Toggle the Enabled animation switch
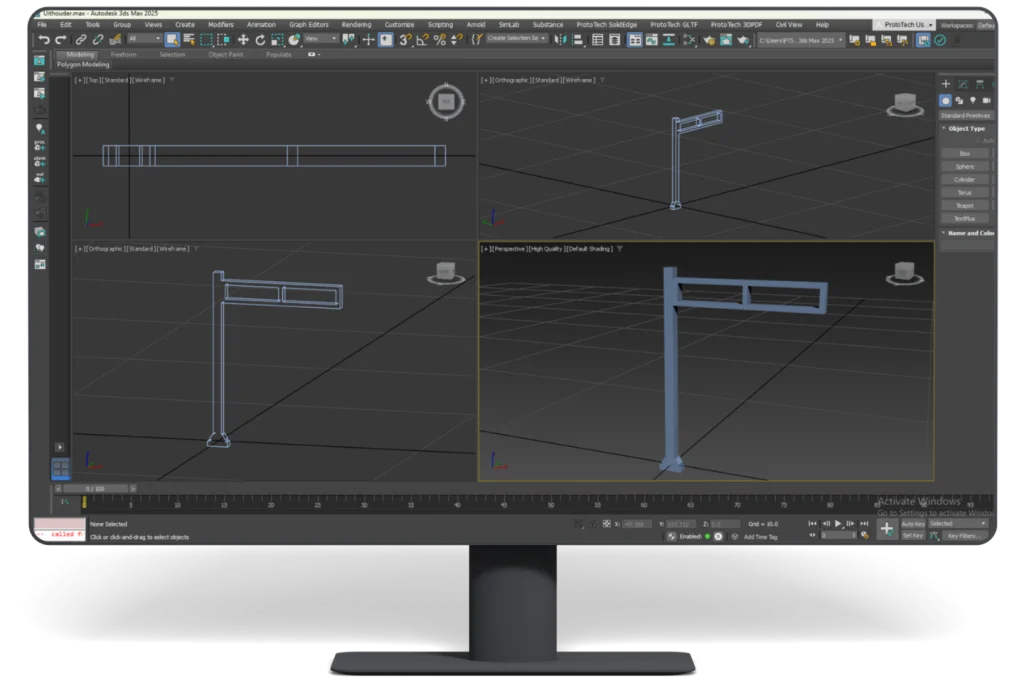The image size is (1024, 683). [x=692, y=537]
